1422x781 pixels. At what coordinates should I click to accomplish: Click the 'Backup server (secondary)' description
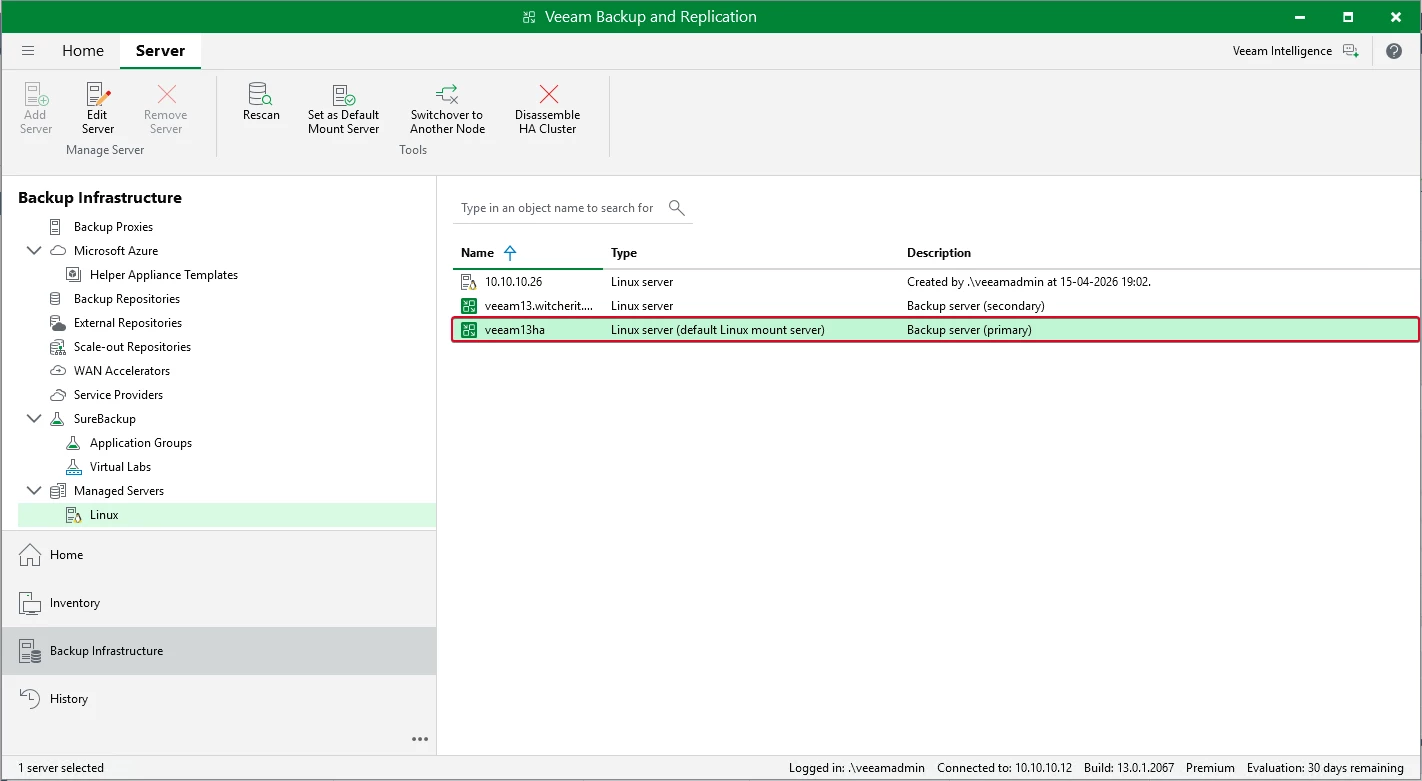tap(976, 306)
